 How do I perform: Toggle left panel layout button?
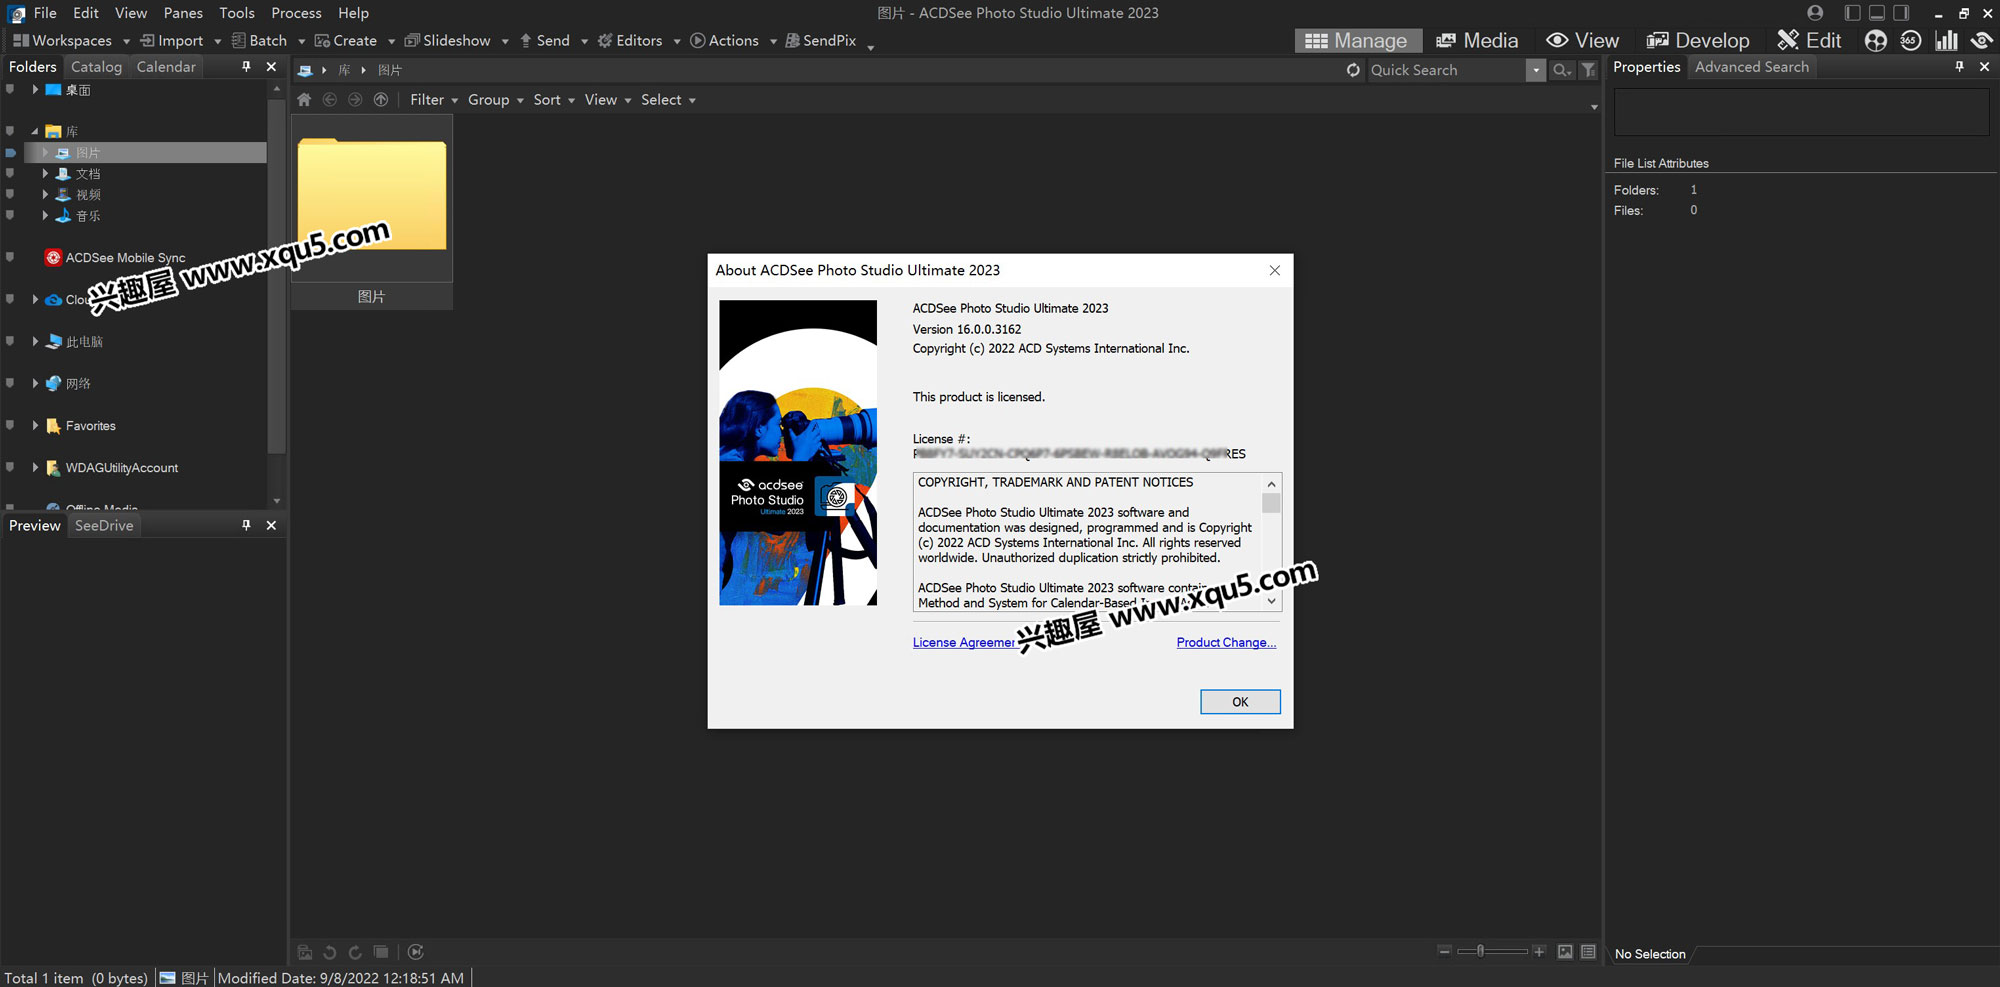1852,13
